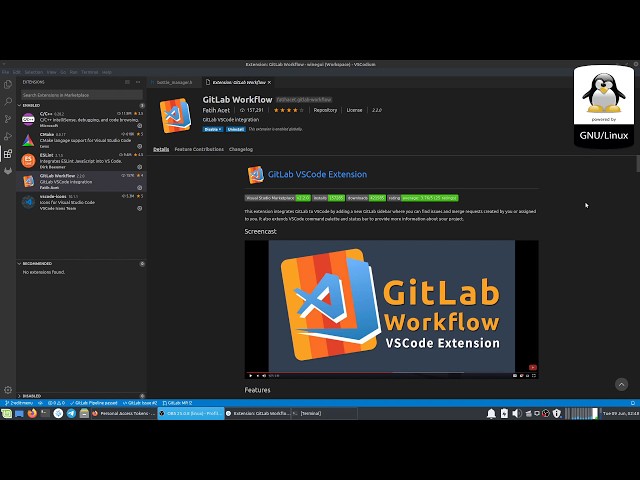Image resolution: width=640 pixels, height=480 pixels.
Task: Open the Explorer view in the activity bar
Action: point(8,84)
